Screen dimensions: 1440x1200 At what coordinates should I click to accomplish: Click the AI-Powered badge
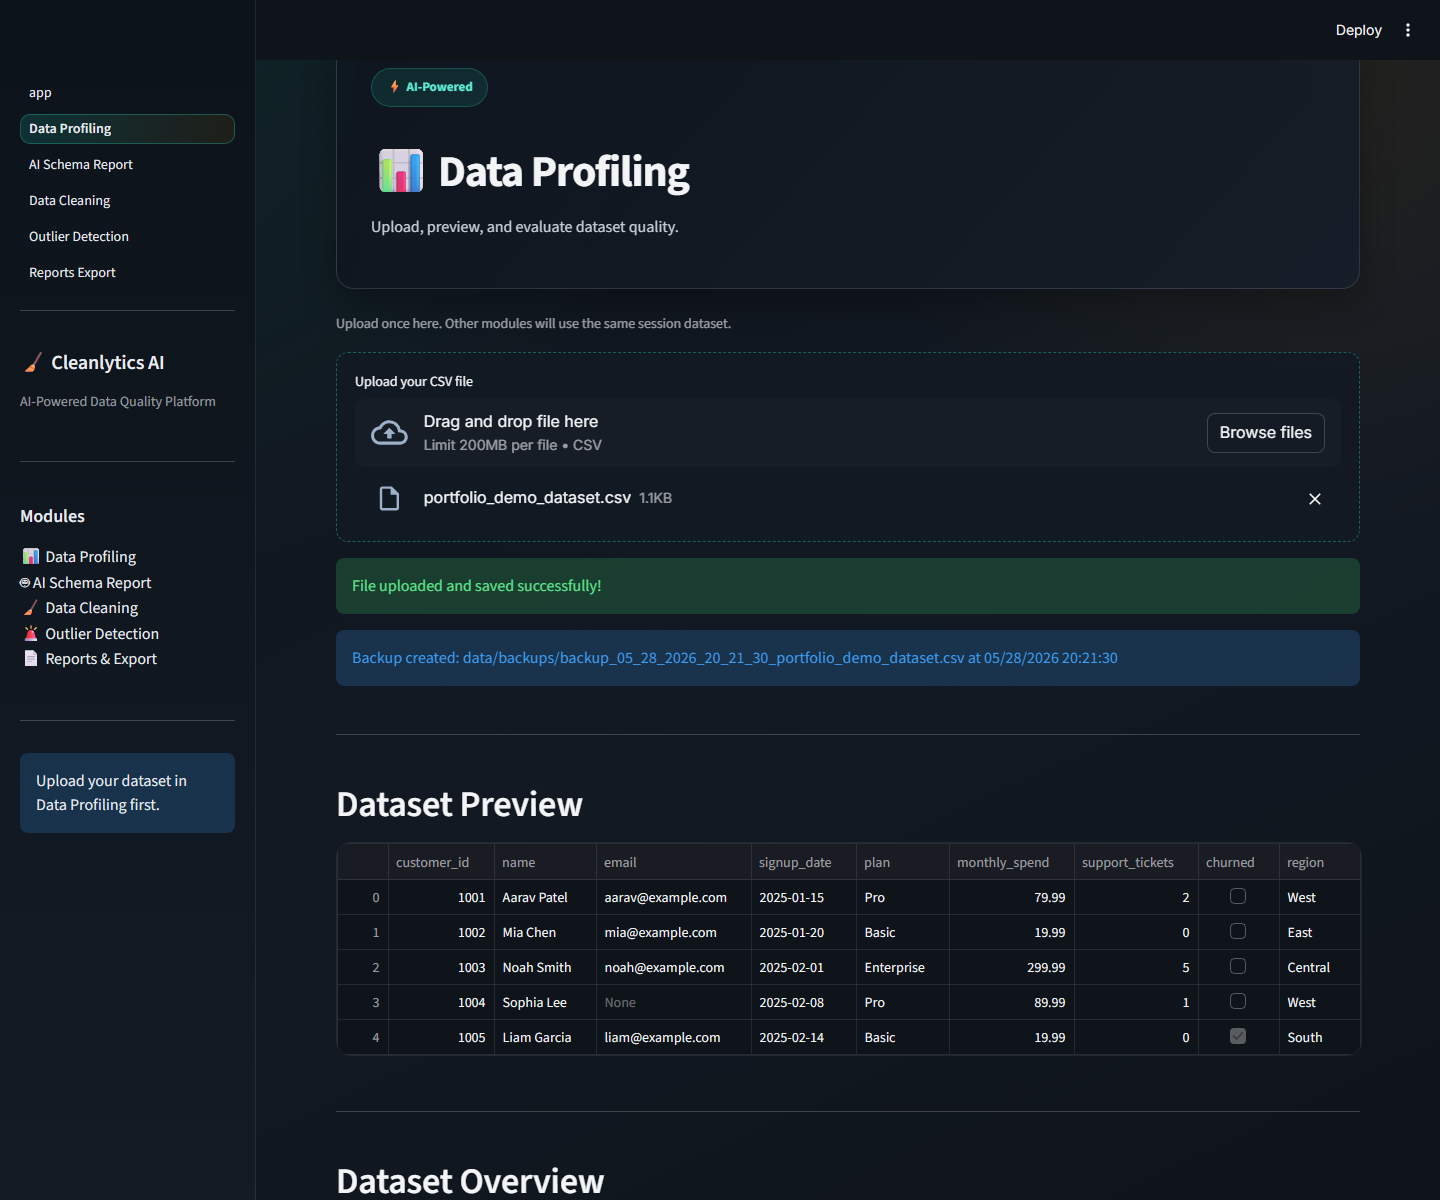coord(429,87)
